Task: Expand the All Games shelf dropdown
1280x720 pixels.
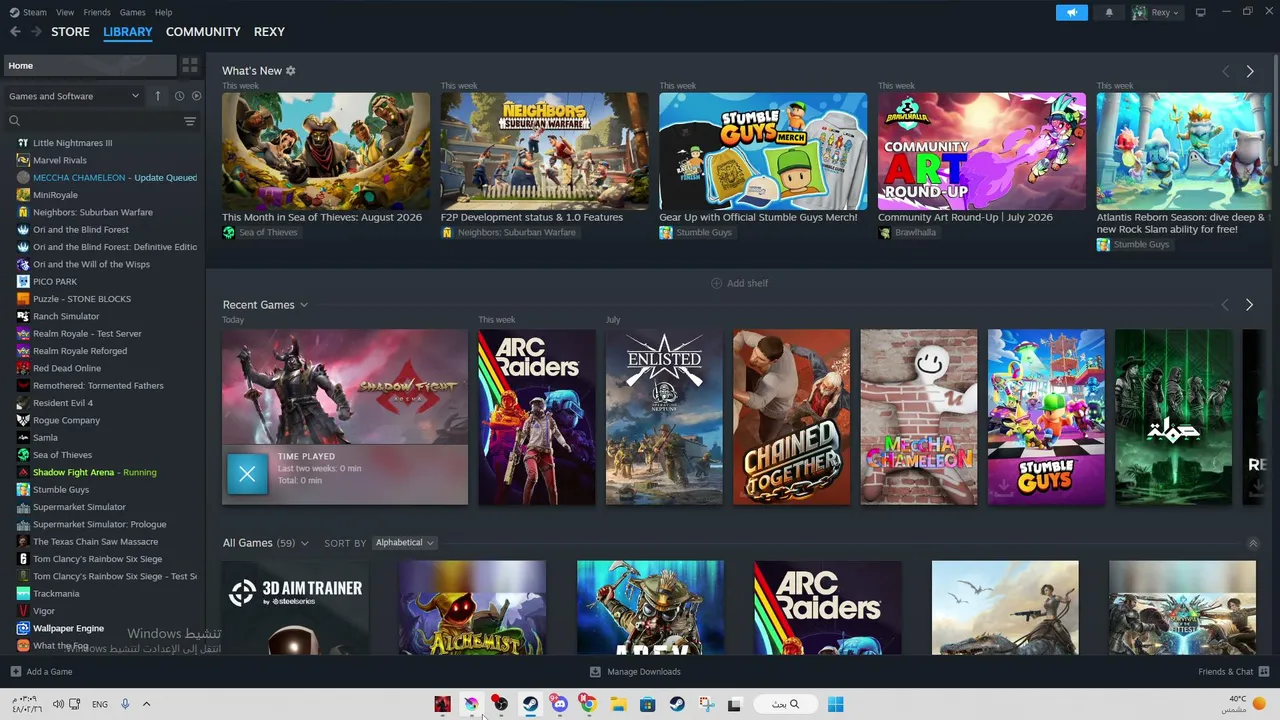Action: [304, 543]
